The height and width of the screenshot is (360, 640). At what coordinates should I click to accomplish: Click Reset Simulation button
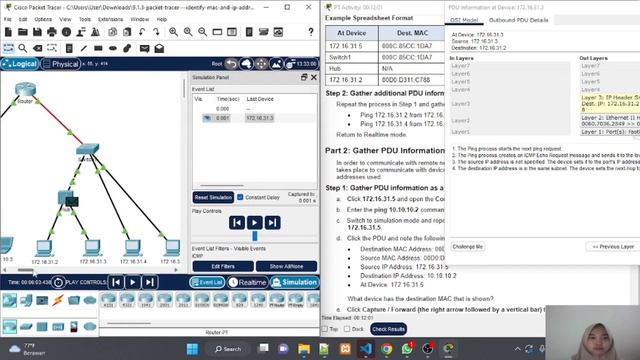pos(213,198)
